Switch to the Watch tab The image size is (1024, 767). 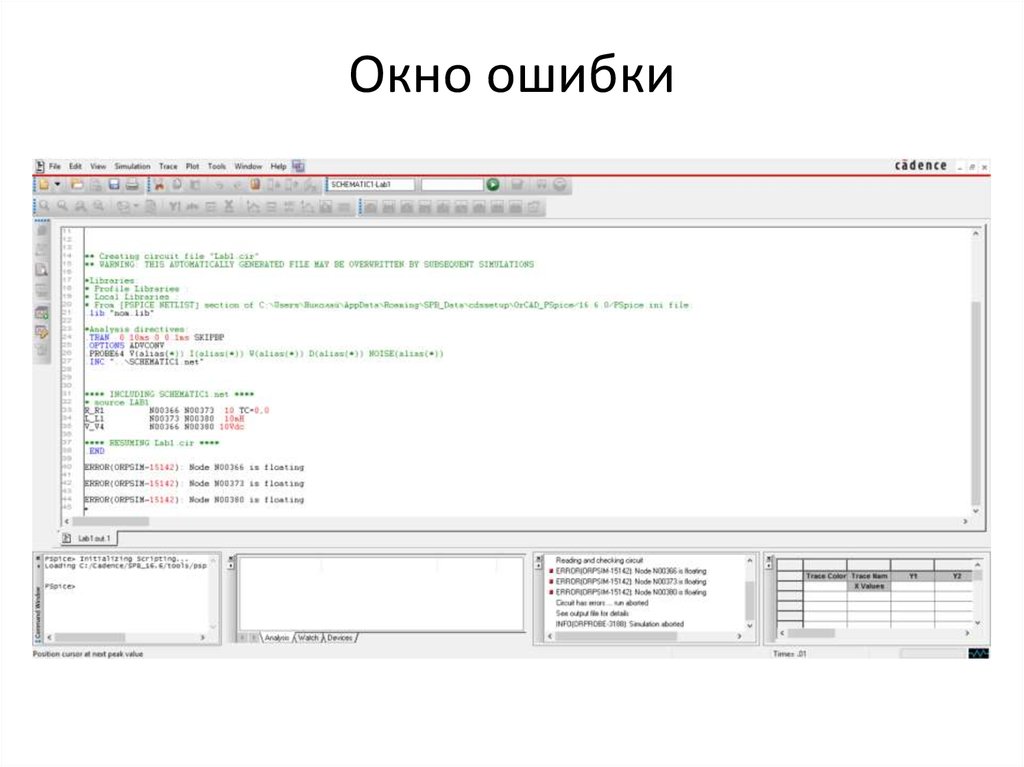(x=306, y=636)
